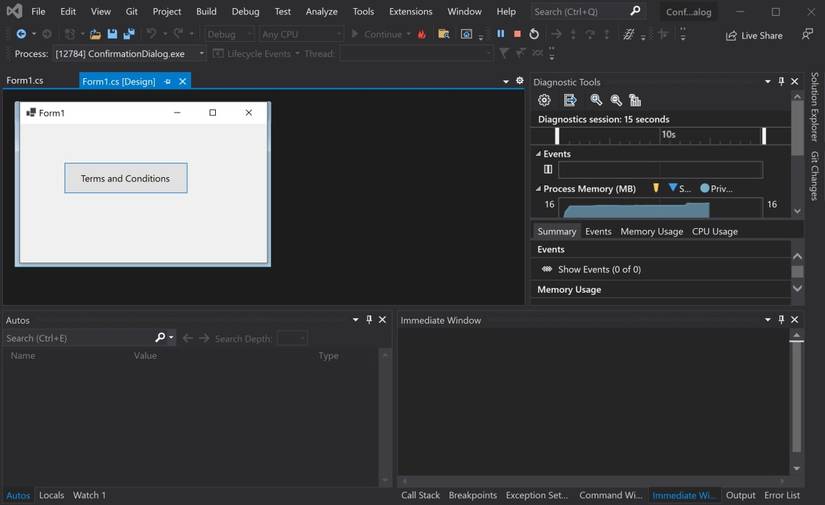Open the Solution Explorer side tab
This screenshot has width=825, height=505.
[814, 107]
